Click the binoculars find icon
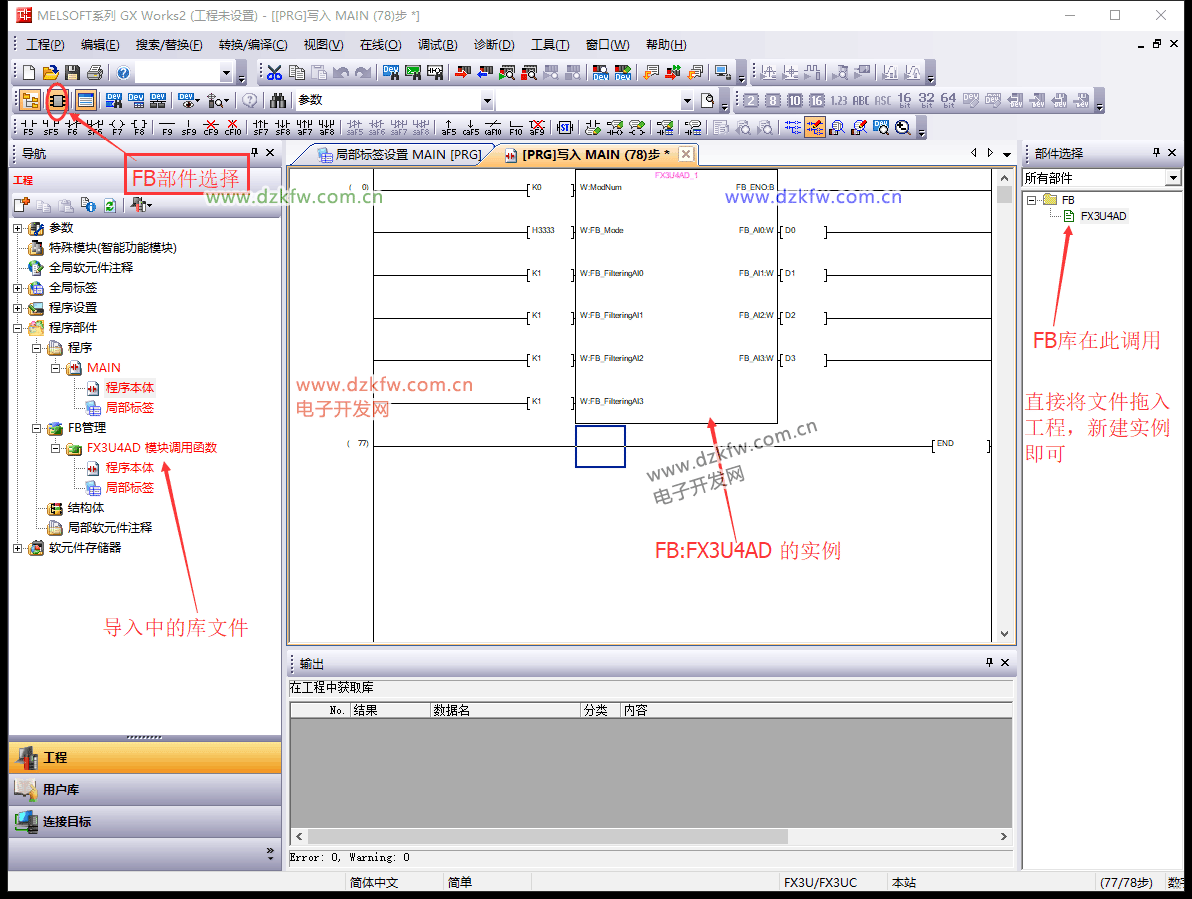Screen dimensions: 1192x899 coord(279,101)
